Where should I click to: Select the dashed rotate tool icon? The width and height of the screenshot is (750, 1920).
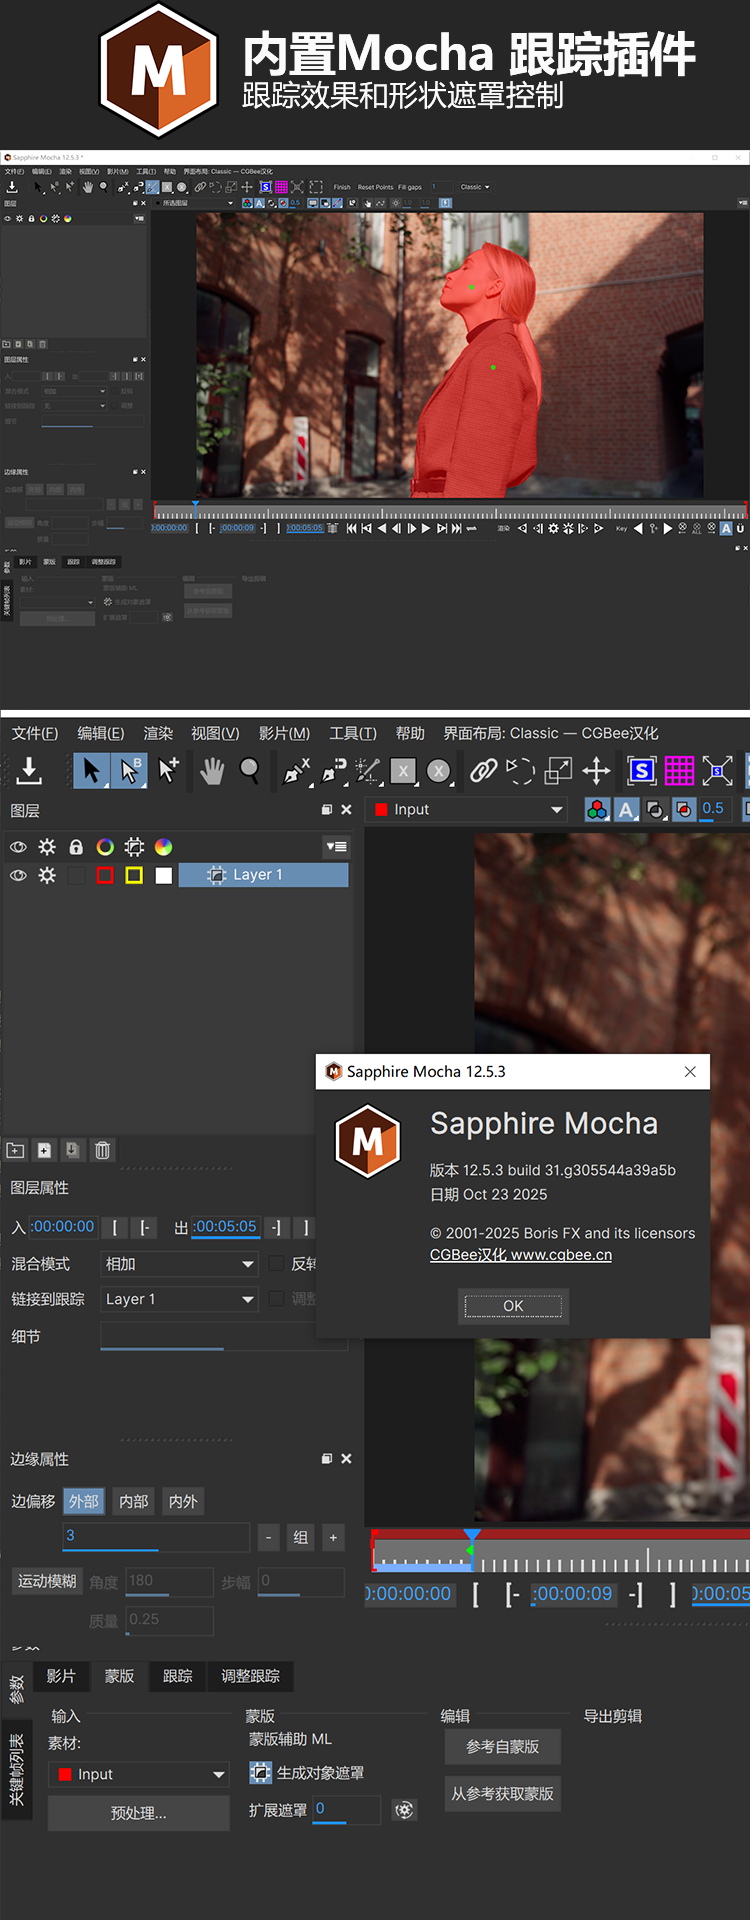[520, 770]
